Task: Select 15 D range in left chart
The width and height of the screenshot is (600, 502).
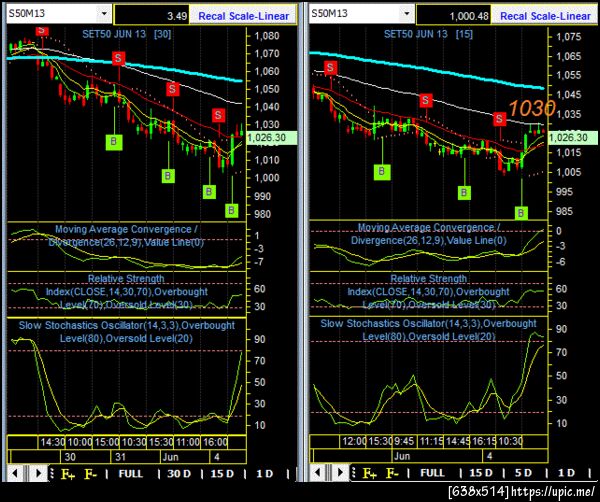Action: pyautogui.click(x=222, y=474)
